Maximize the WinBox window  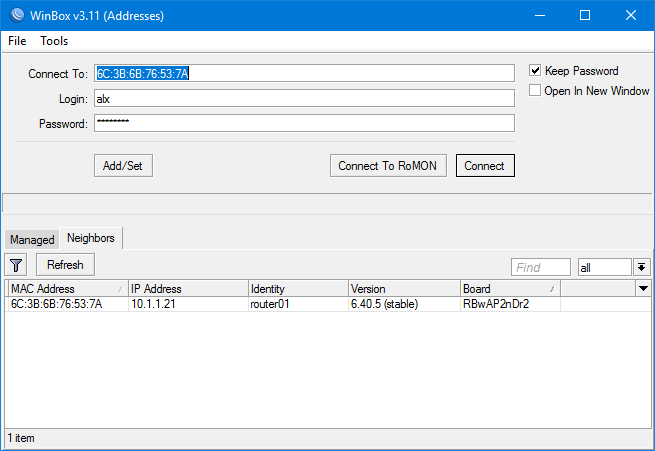coord(585,15)
